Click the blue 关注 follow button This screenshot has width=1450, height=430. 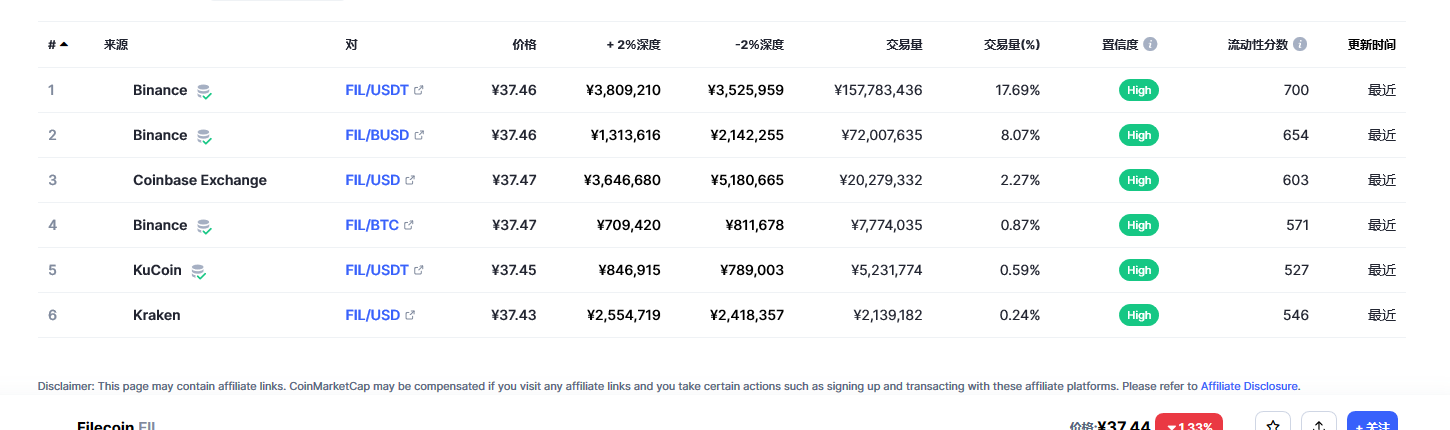(1372, 424)
